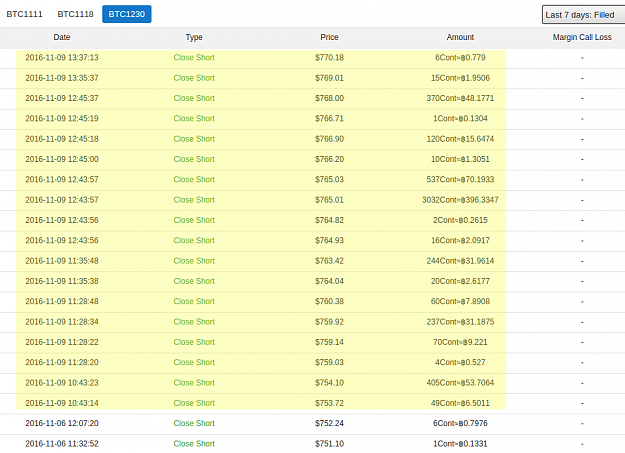Viewport: 625px width, 453px height.
Task: Switch to the BTC1111 tab
Action: pyautogui.click(x=24, y=14)
